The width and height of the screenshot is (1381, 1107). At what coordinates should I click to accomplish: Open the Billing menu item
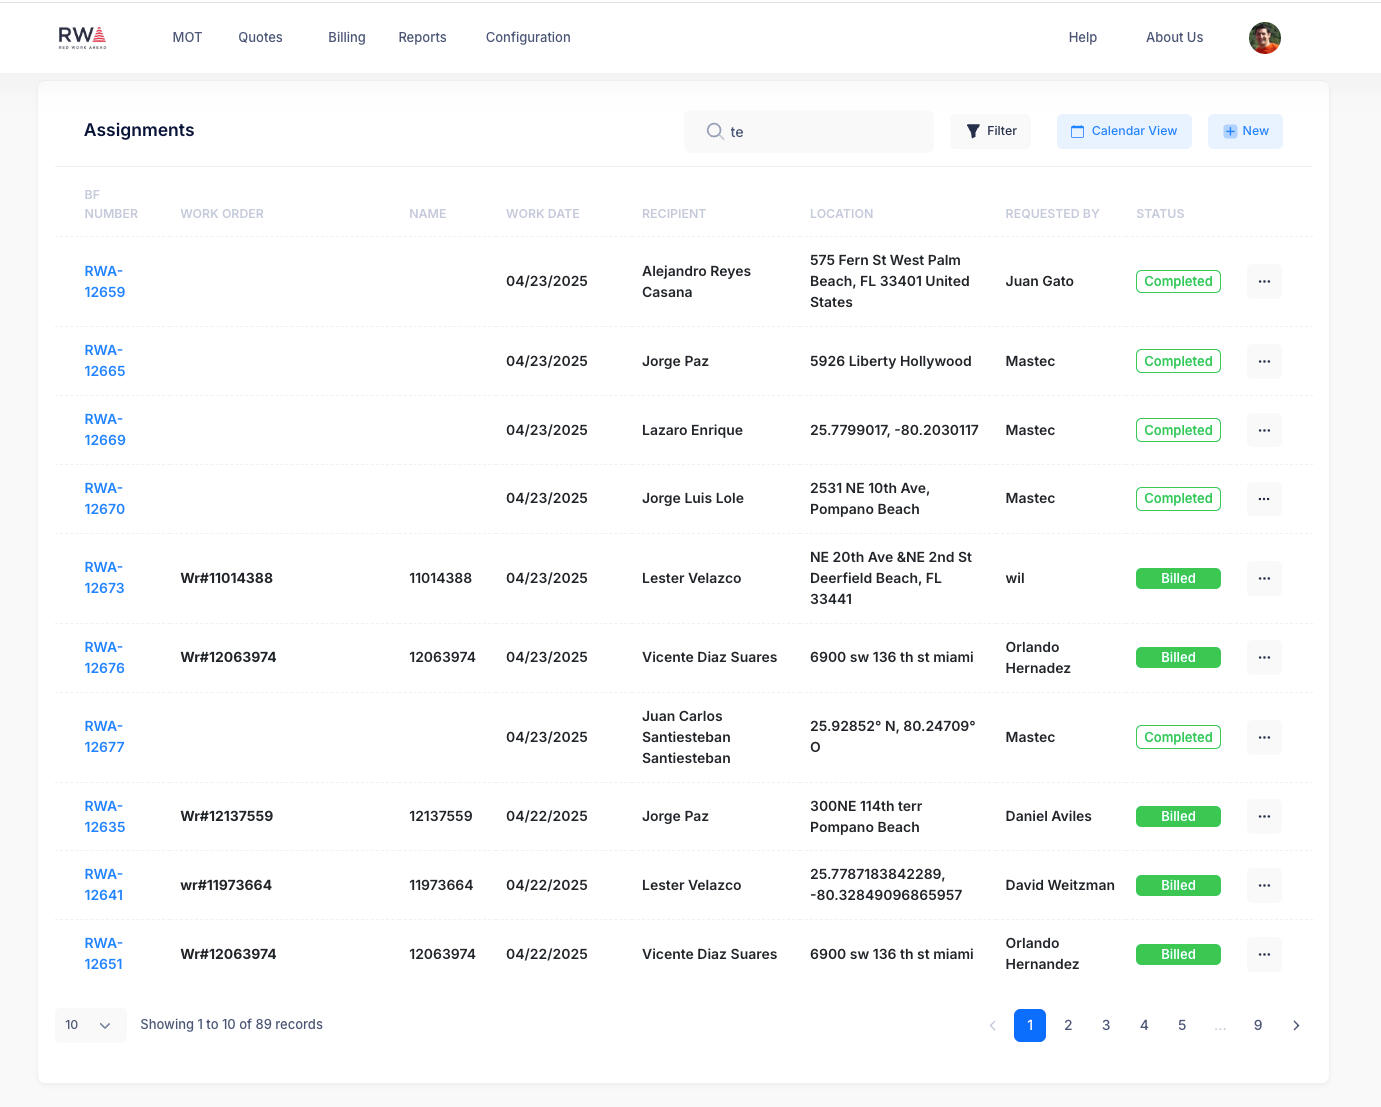click(346, 37)
